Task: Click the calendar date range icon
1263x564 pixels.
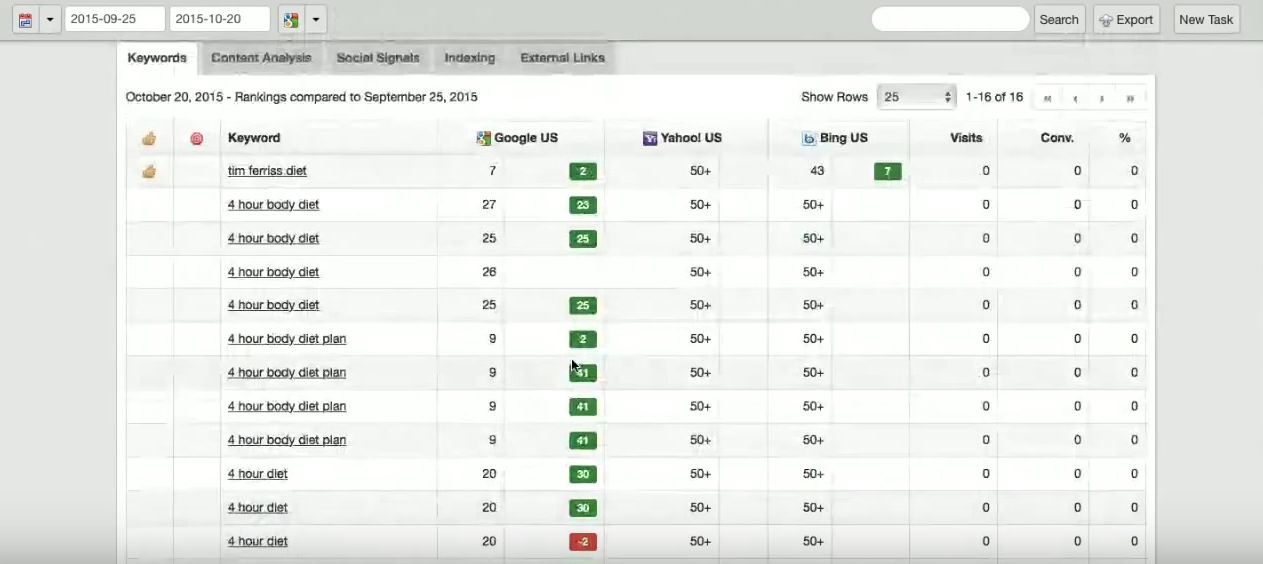Action: [25, 20]
